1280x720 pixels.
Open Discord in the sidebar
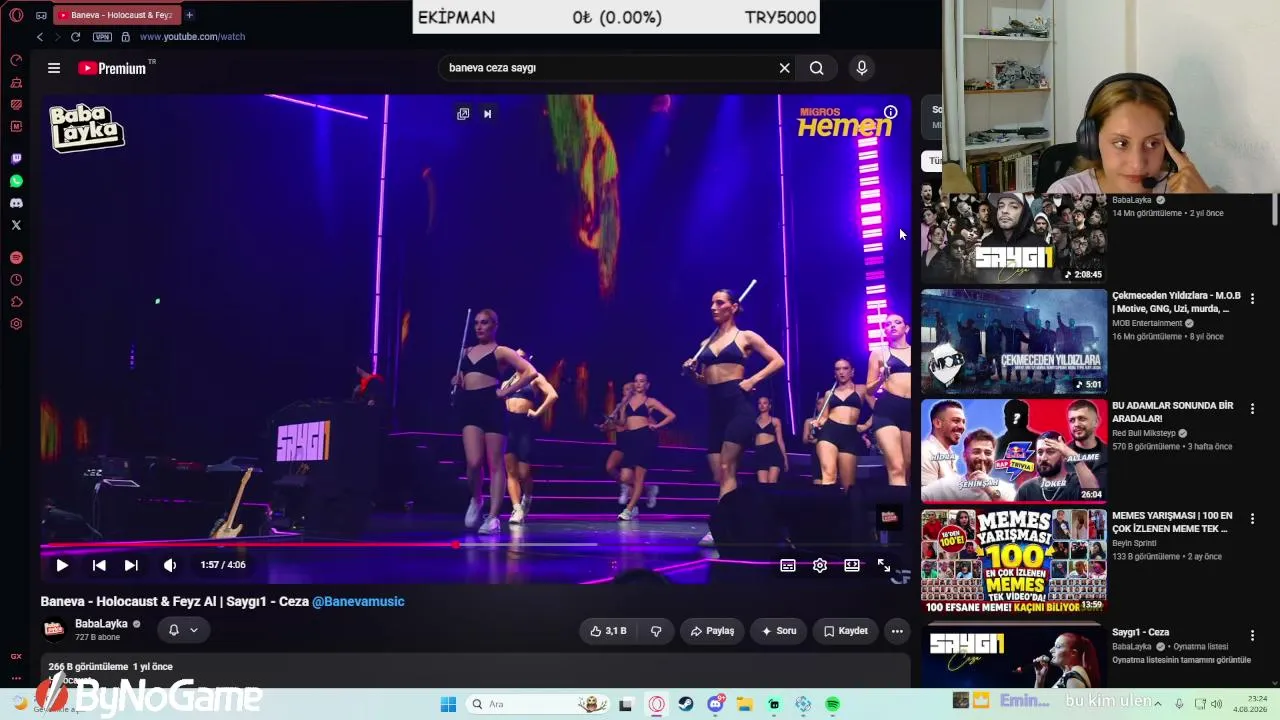click(16, 203)
